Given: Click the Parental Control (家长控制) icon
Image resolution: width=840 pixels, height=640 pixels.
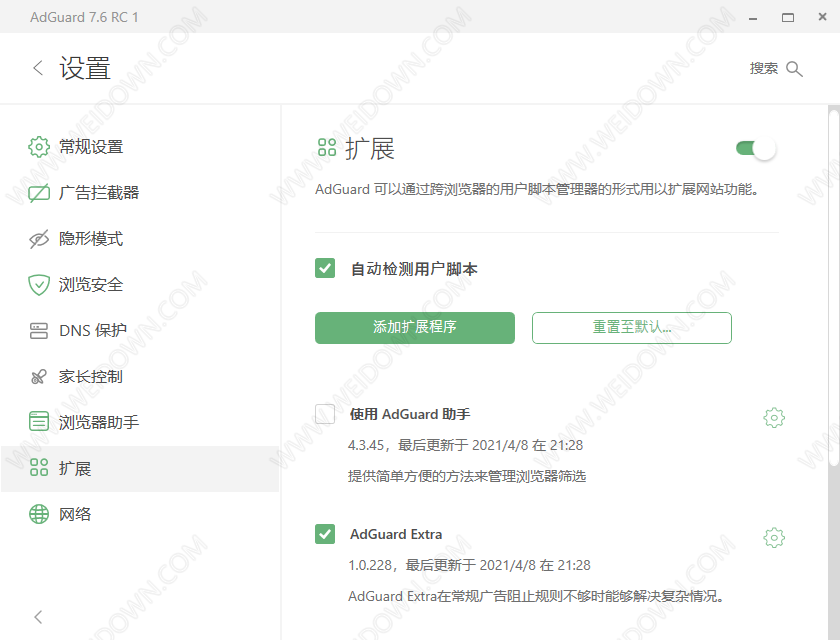Looking at the screenshot, I should click(39, 377).
